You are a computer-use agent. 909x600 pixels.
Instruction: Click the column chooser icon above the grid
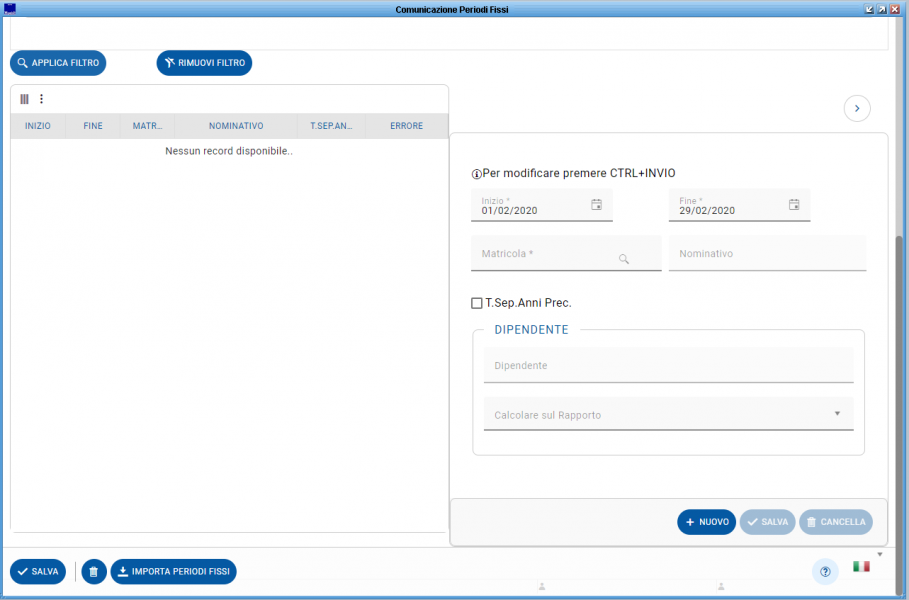coord(24,99)
